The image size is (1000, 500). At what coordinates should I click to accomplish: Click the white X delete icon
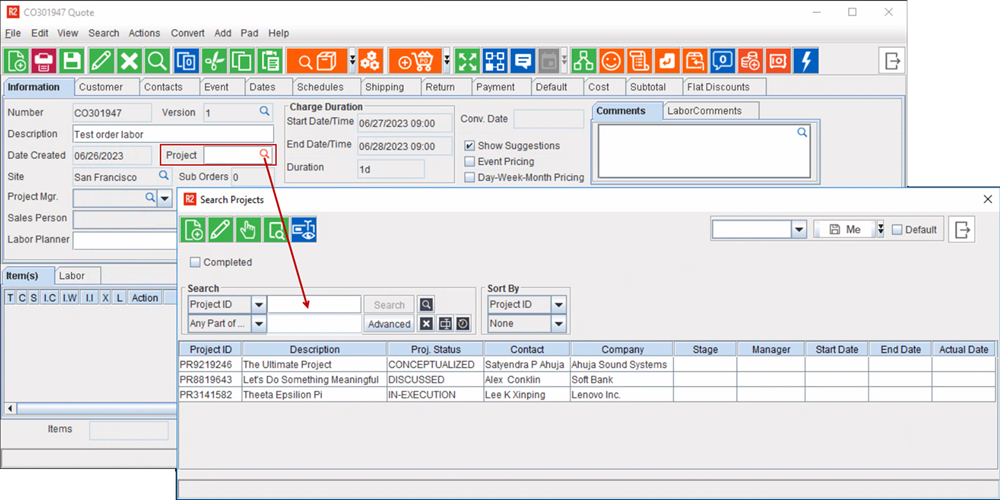click(129, 61)
